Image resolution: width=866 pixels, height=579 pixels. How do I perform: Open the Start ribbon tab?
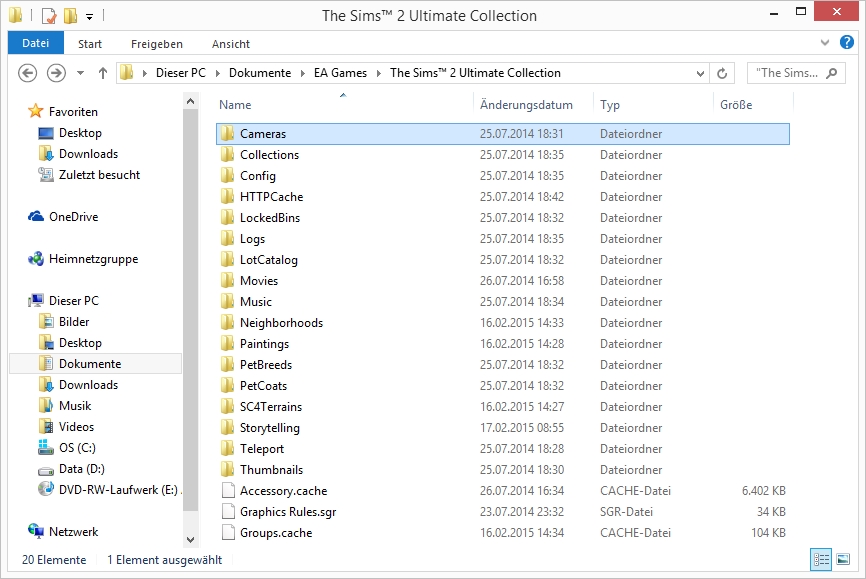coord(89,44)
